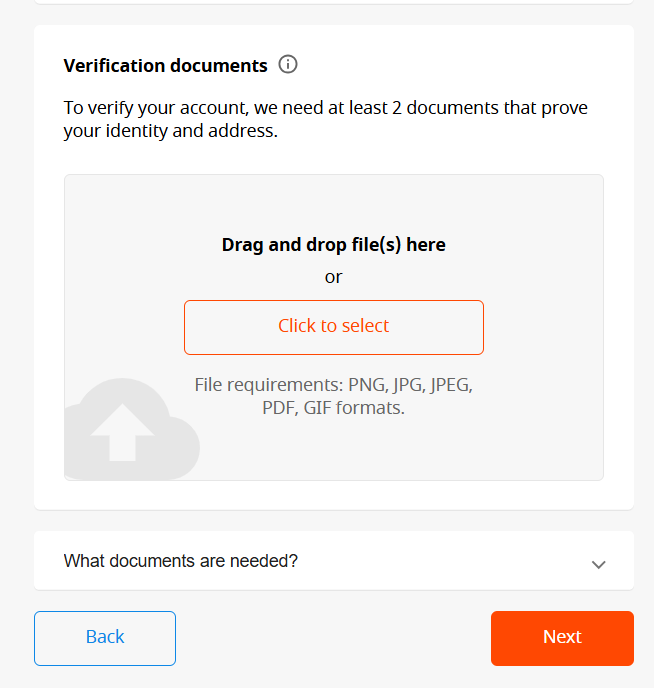Expand the documents needed chevron arrow
The height and width of the screenshot is (688, 656).
598,564
